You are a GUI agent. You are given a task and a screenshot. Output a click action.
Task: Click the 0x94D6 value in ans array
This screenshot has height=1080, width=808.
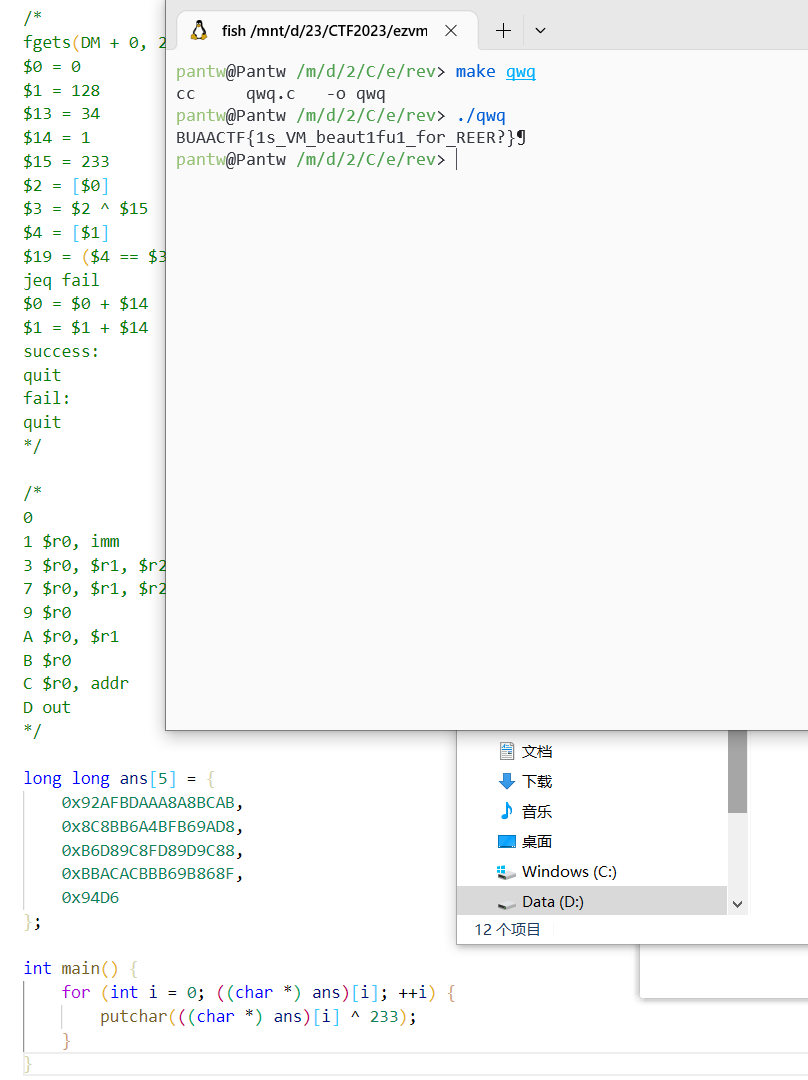point(90,898)
